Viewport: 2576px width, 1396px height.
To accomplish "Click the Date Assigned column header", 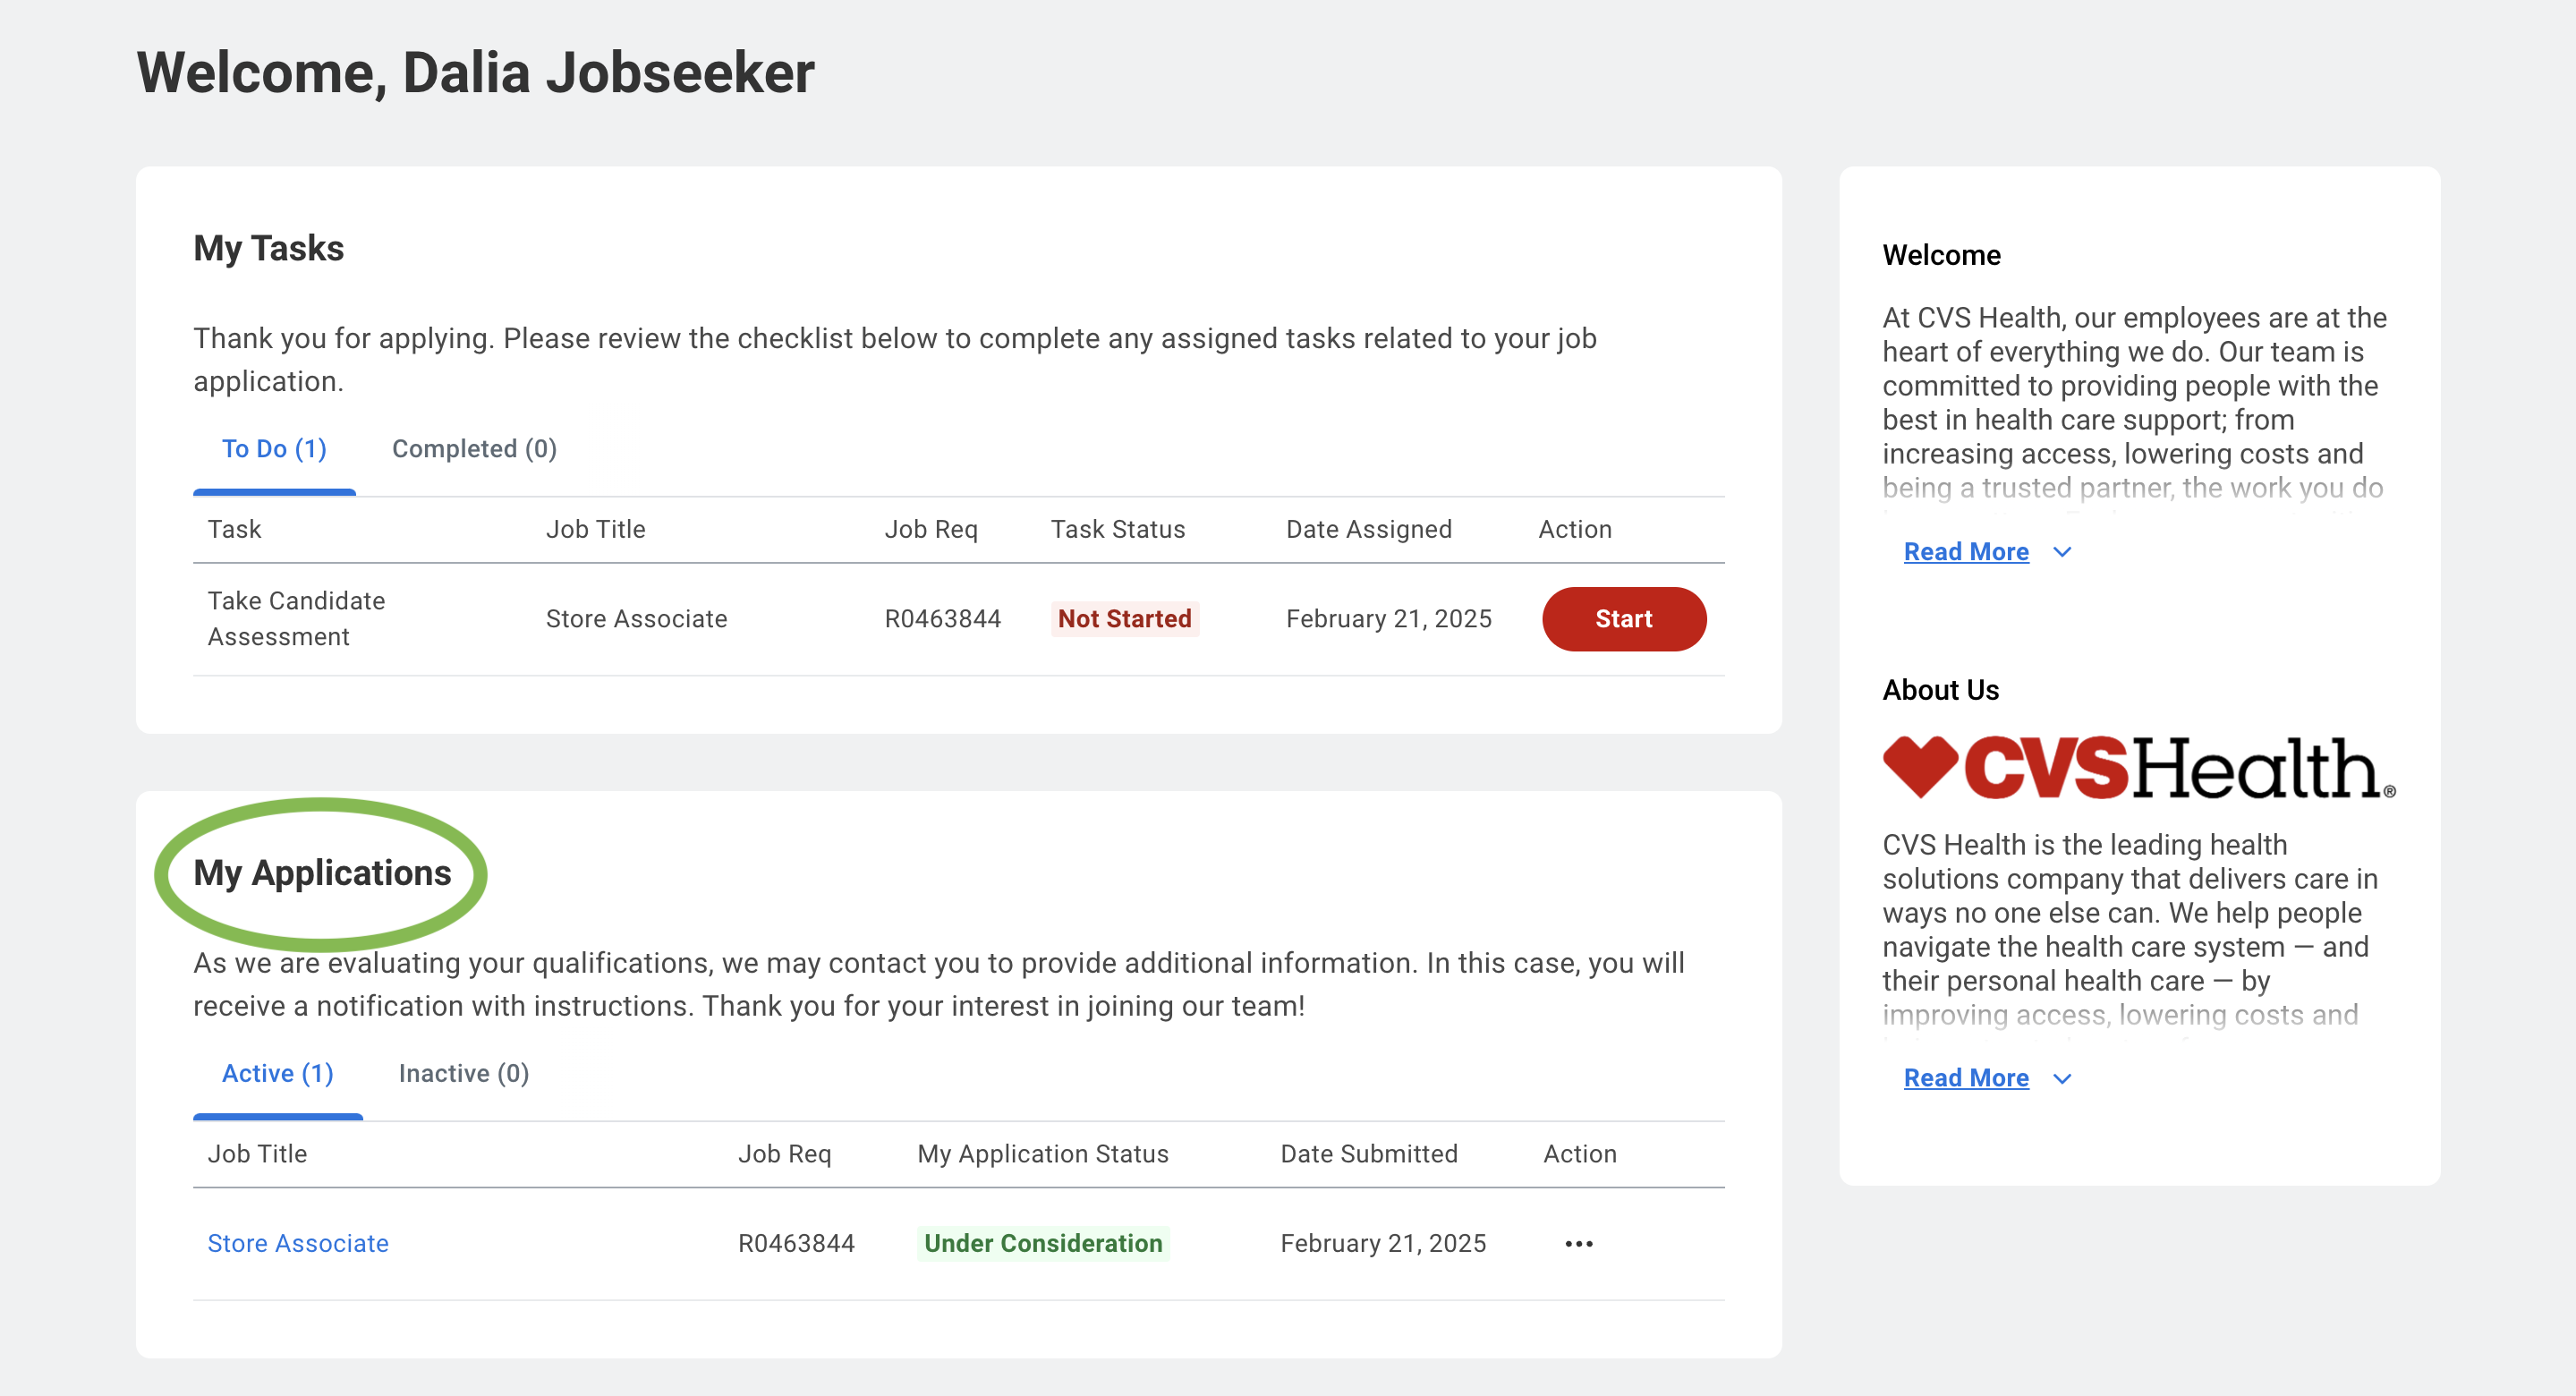I will (1368, 529).
